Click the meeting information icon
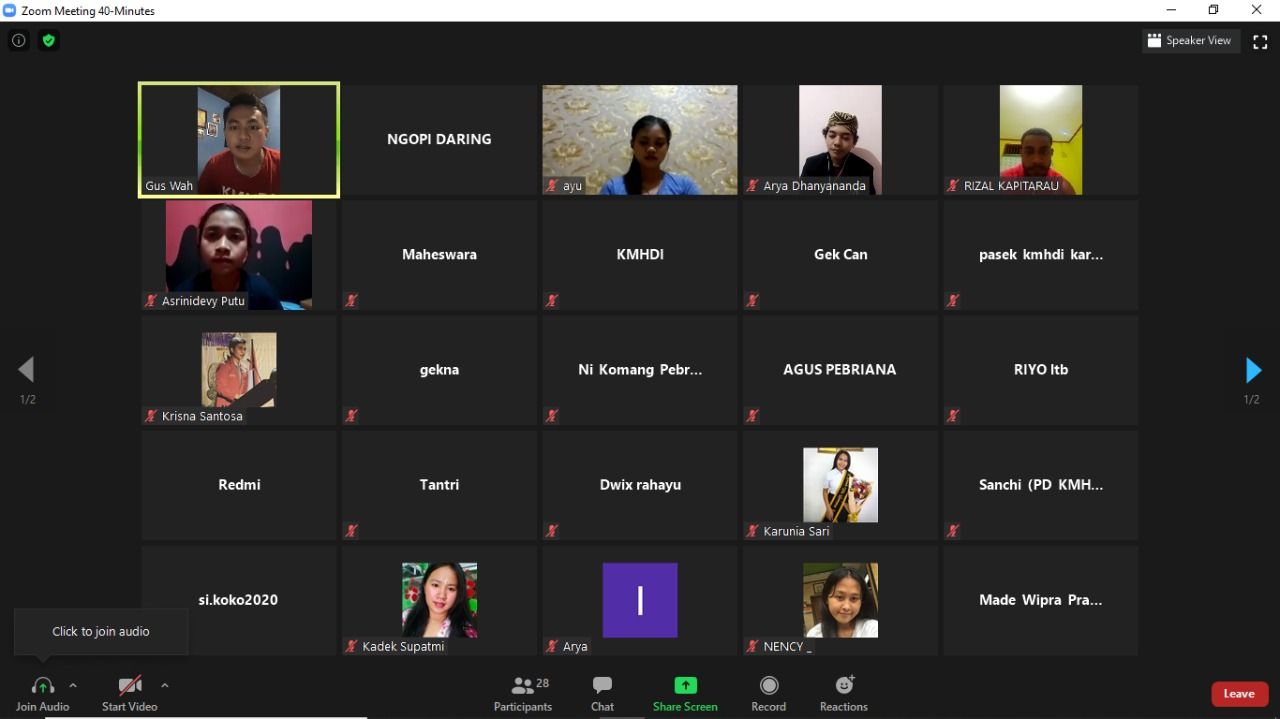The width and height of the screenshot is (1280, 719). click(18, 41)
